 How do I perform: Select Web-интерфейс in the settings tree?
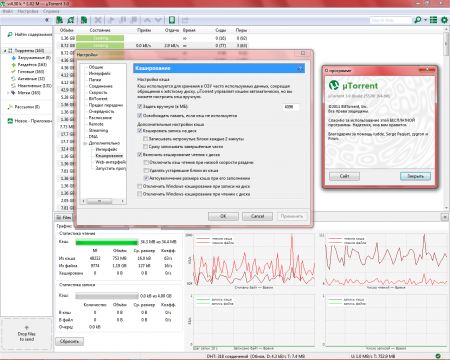point(111,162)
